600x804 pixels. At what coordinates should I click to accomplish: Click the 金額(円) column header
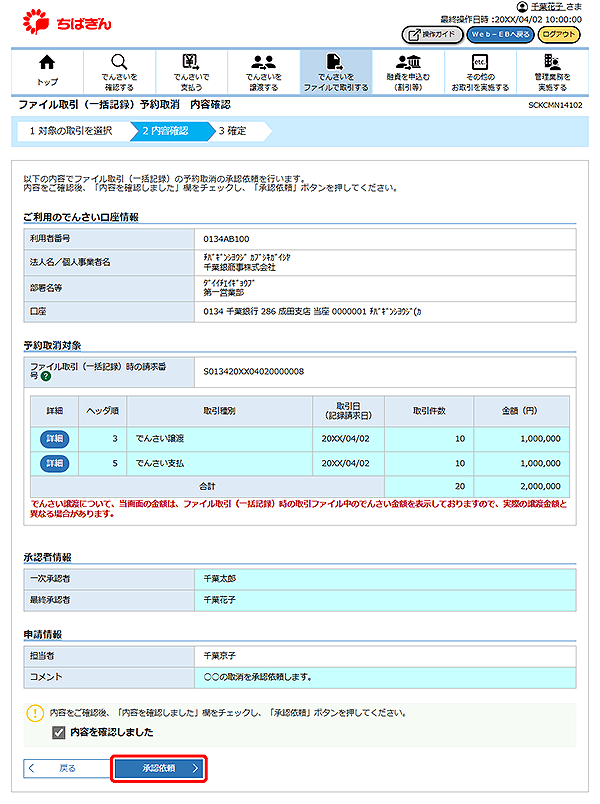[522, 411]
